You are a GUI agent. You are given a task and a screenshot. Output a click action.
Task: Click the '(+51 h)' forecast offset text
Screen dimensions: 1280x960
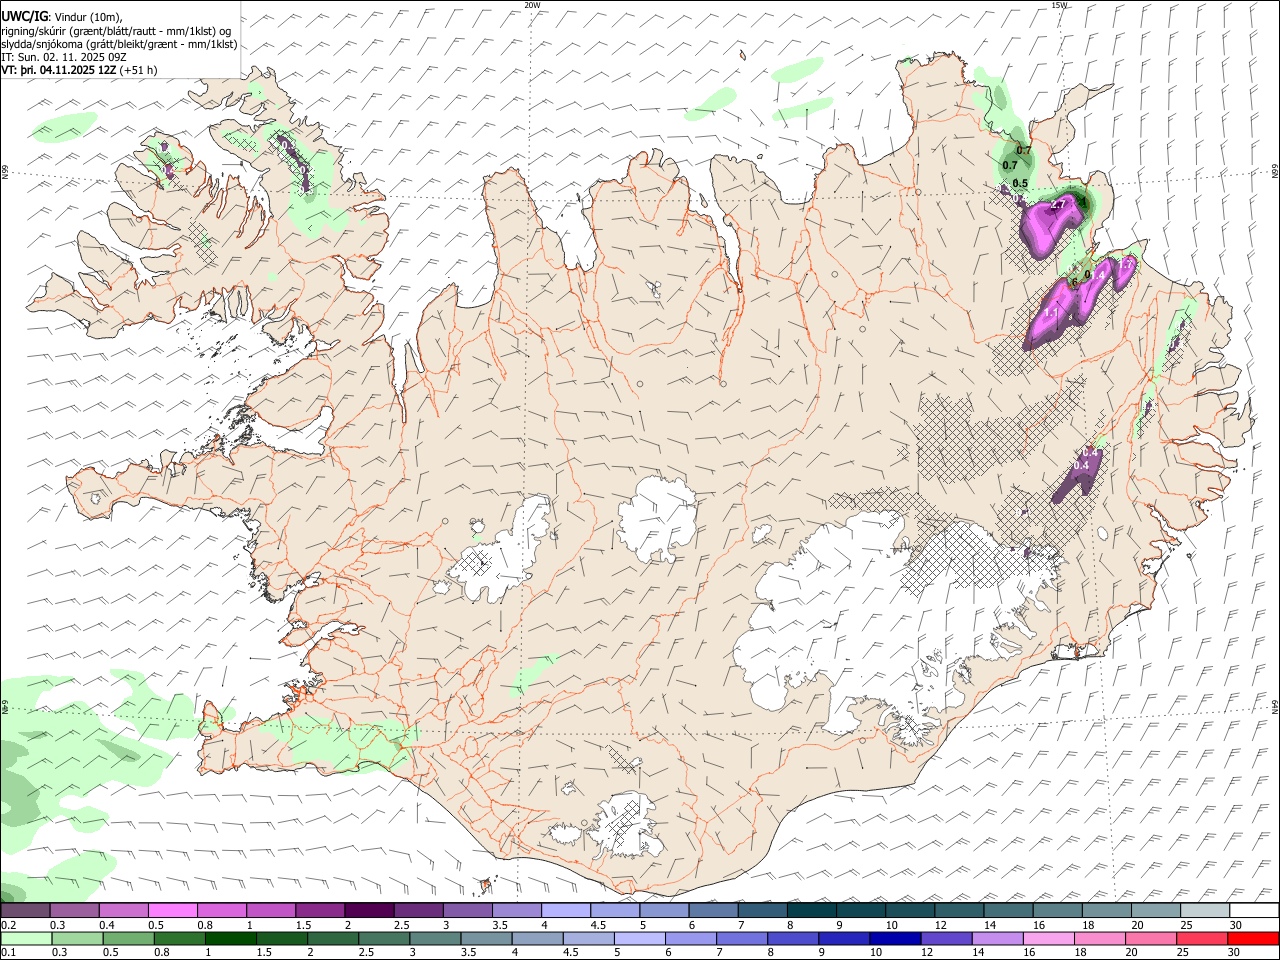click(x=138, y=70)
